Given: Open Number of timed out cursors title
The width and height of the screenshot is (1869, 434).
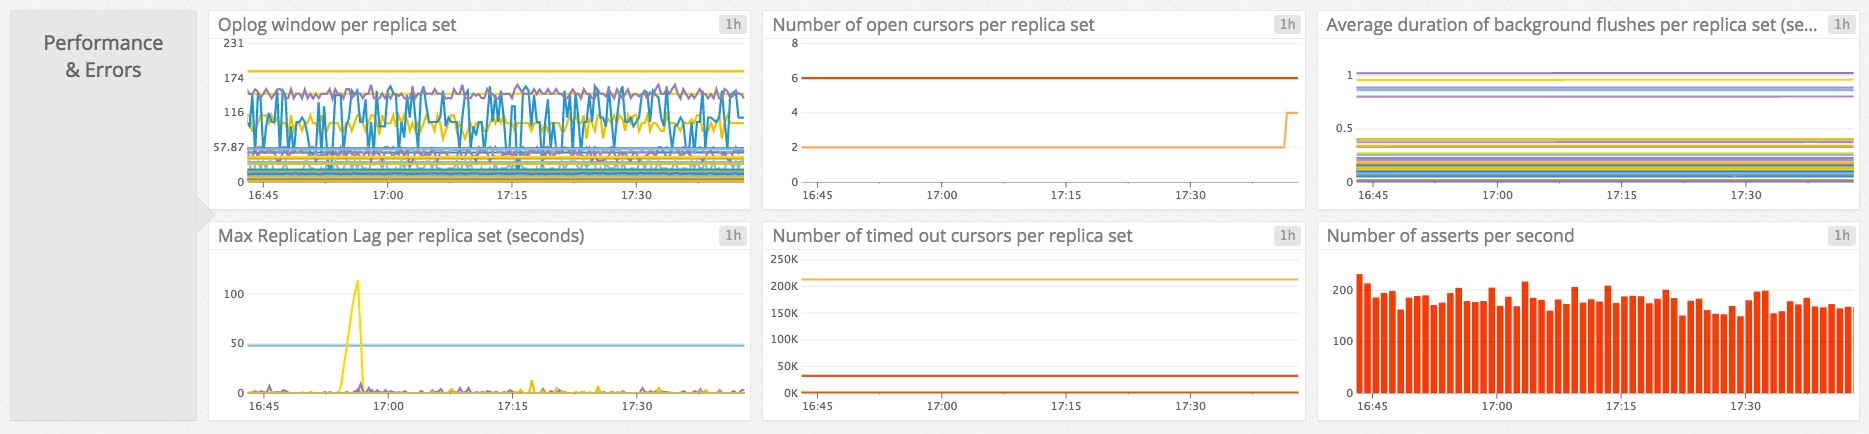Looking at the screenshot, I should pos(952,236).
